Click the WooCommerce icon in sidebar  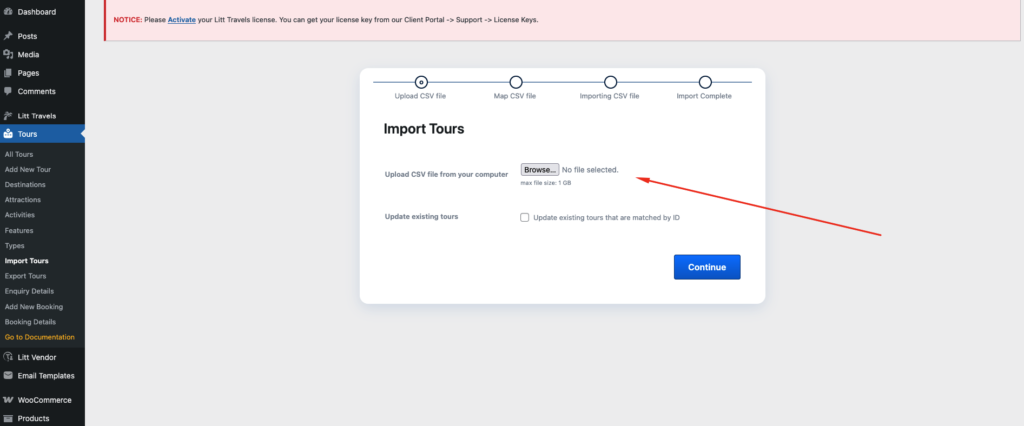9,400
